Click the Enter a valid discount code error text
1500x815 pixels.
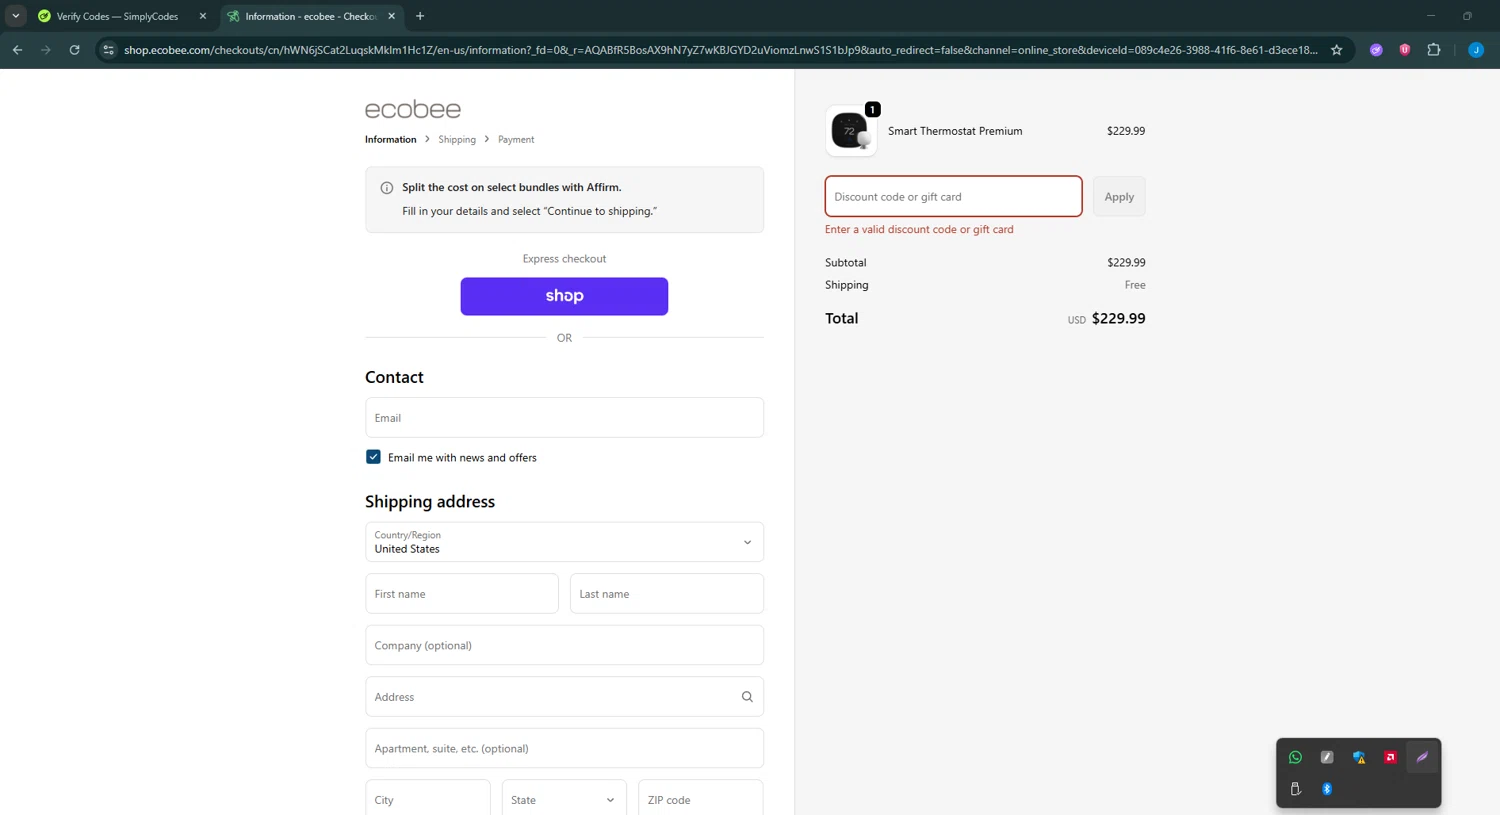click(919, 229)
